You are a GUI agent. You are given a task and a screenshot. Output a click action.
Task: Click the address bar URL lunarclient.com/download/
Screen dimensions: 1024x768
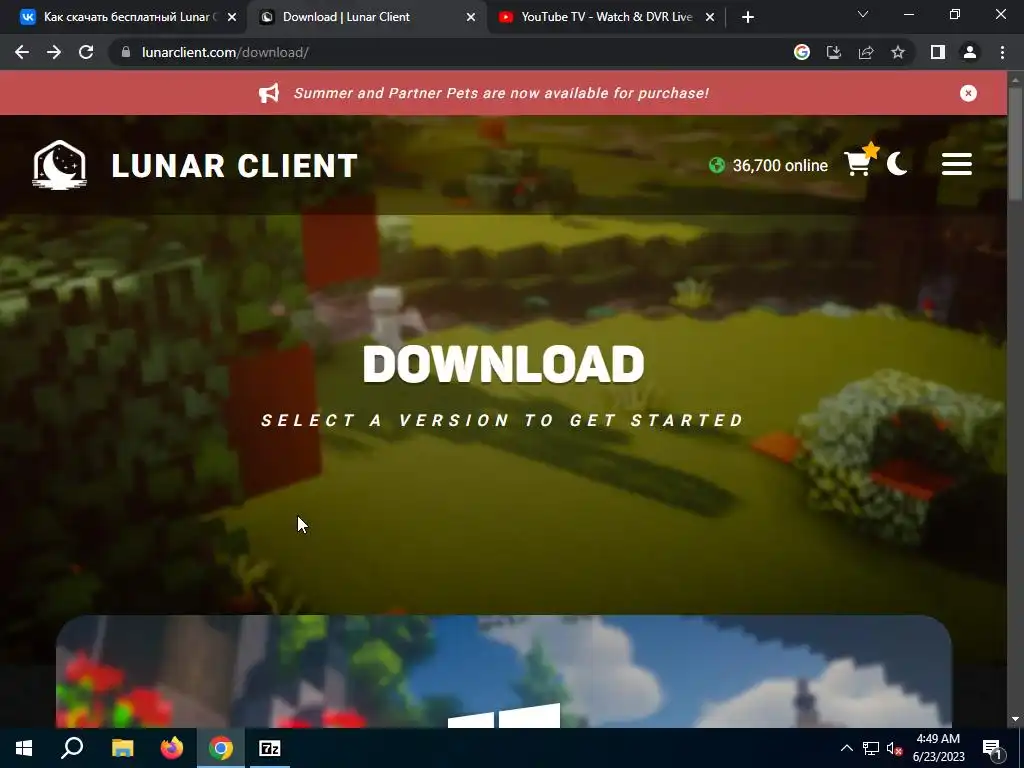[225, 52]
